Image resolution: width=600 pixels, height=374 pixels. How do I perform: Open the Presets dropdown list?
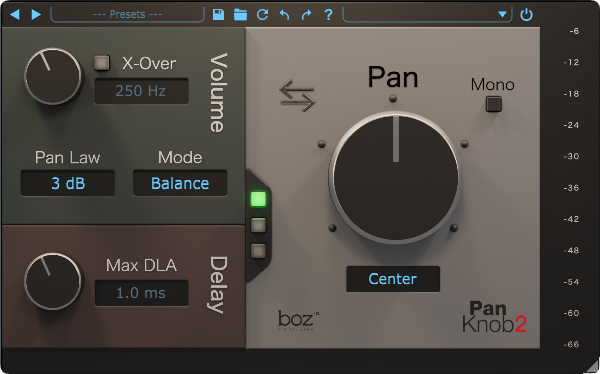click(127, 15)
